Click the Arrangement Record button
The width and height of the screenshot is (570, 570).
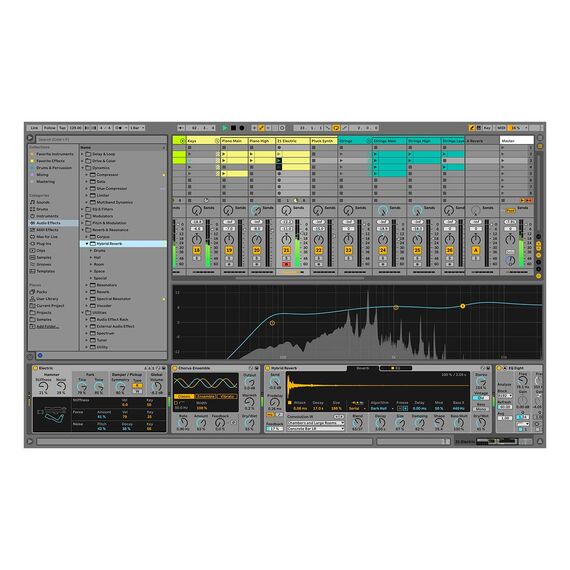point(242,128)
